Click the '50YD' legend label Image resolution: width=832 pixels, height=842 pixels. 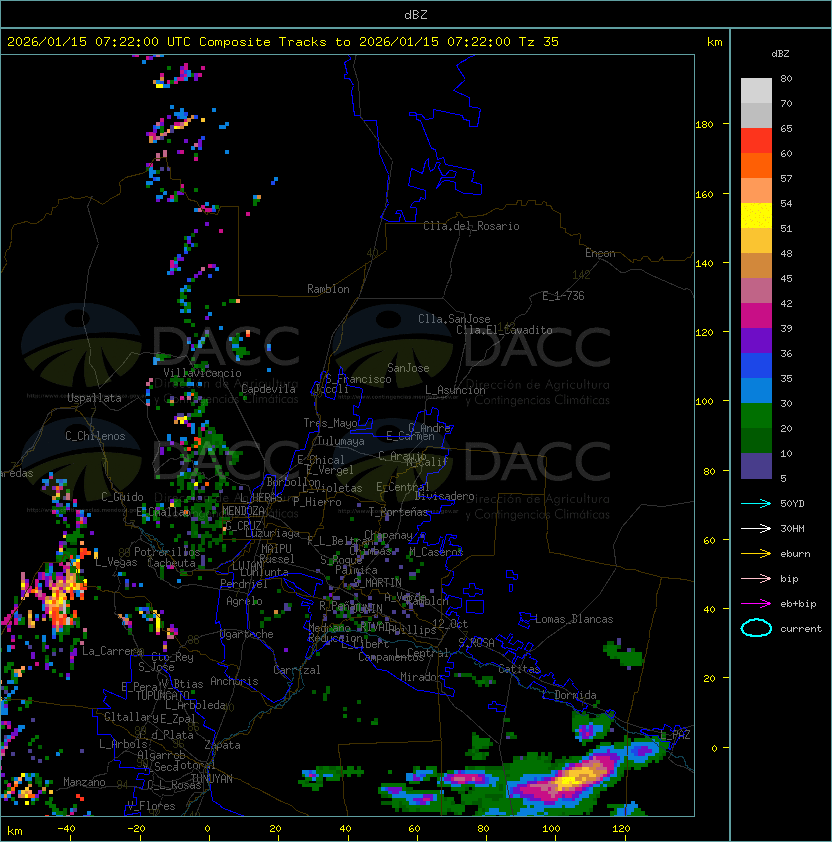coord(792,503)
